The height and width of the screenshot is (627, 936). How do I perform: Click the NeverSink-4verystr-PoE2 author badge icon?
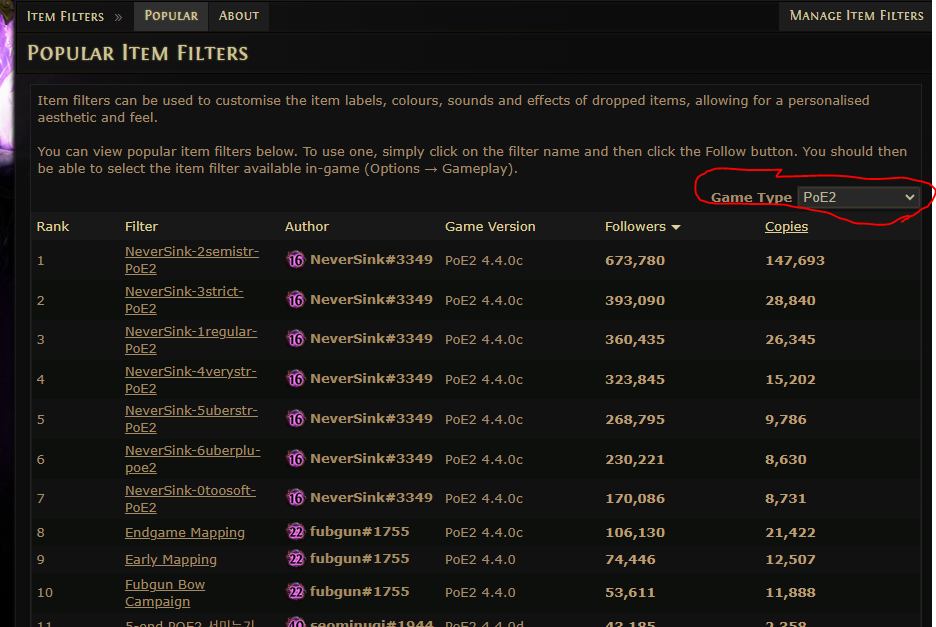click(x=295, y=379)
